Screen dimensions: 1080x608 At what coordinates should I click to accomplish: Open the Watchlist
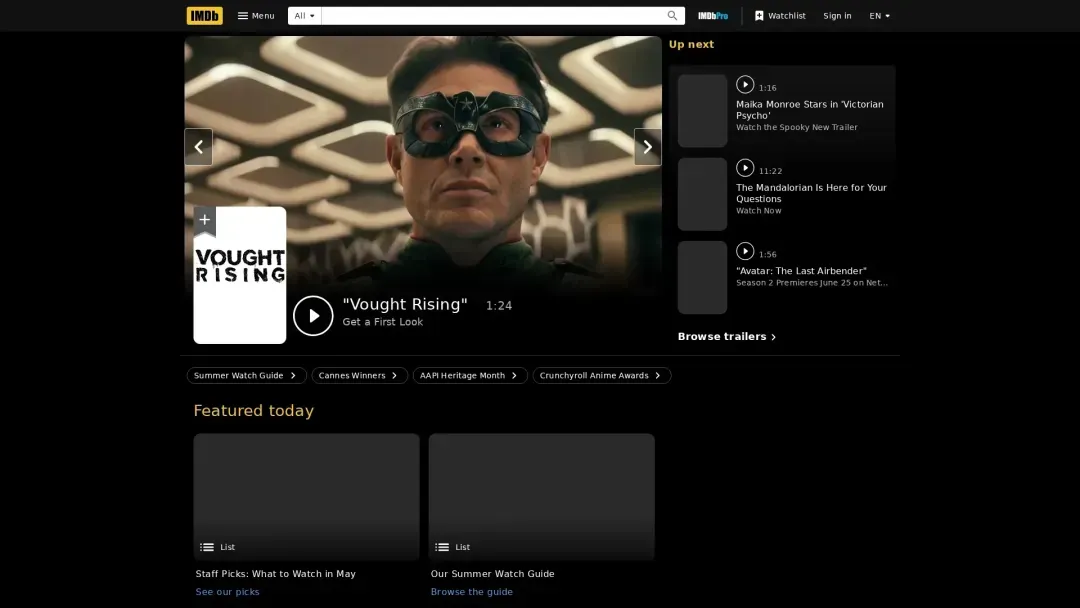[x=780, y=15]
